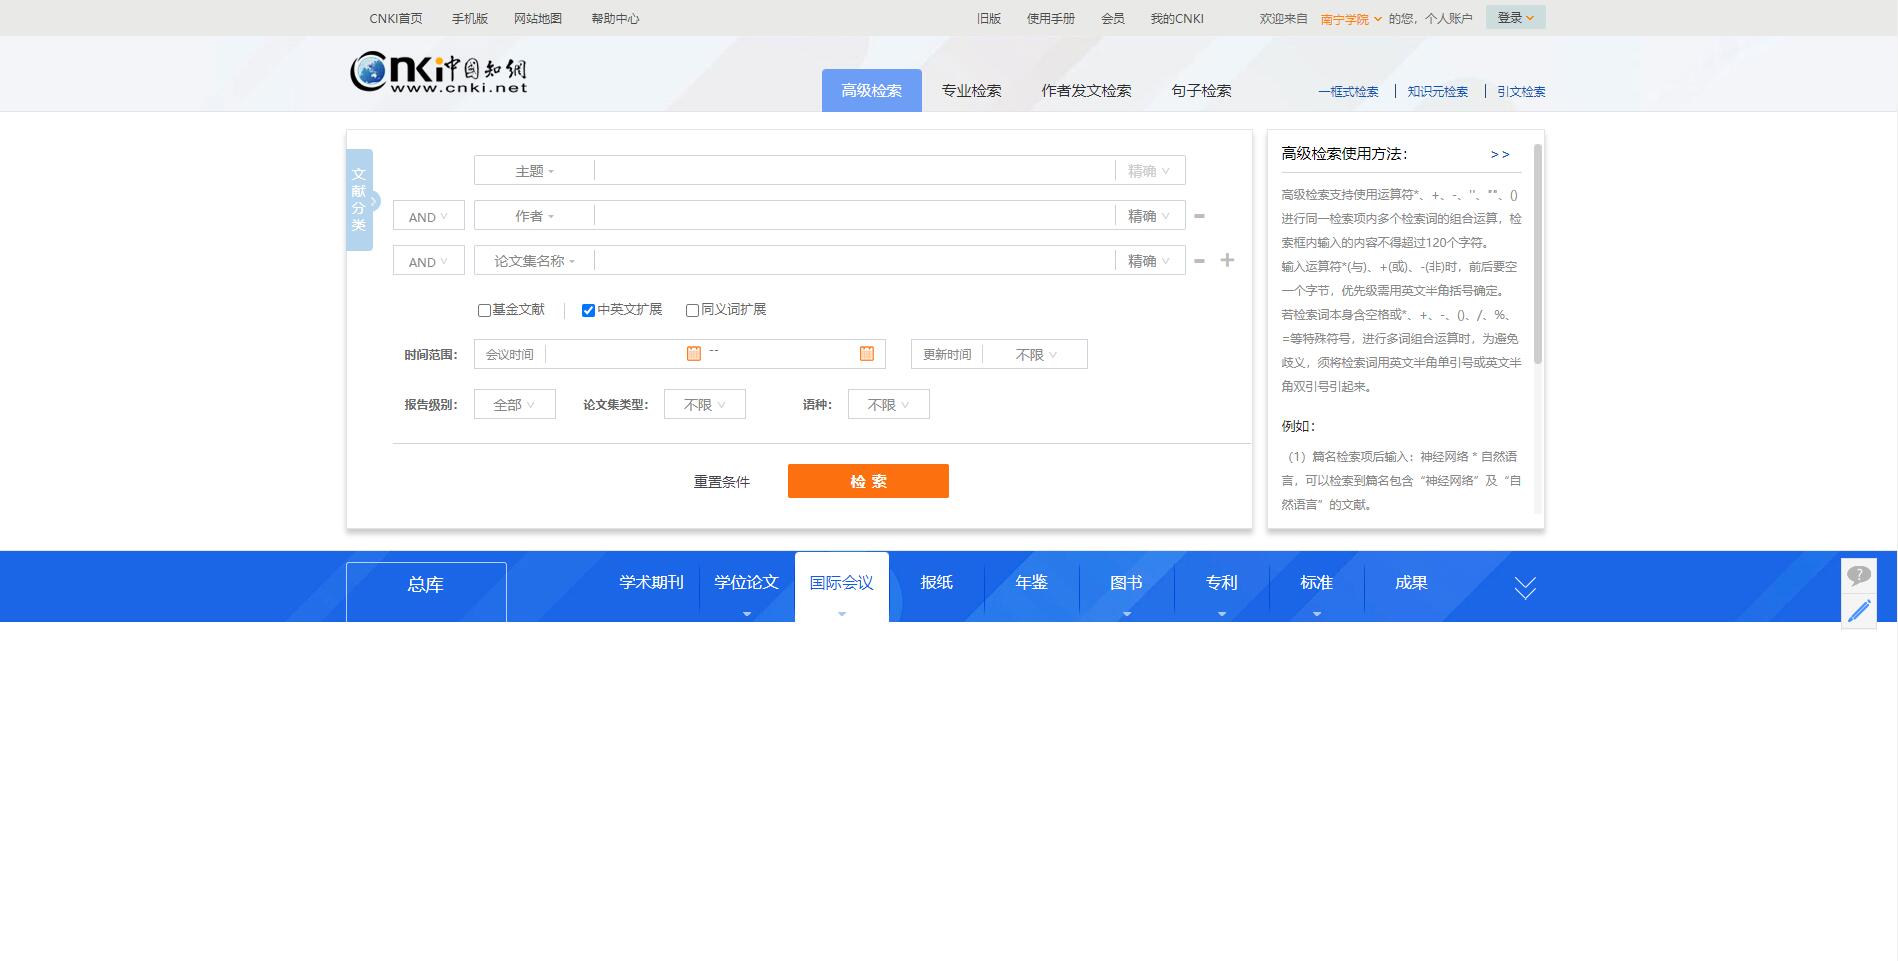Click the pencil feedback icon
Viewport: 1898px width, 961px height.
[1858, 611]
